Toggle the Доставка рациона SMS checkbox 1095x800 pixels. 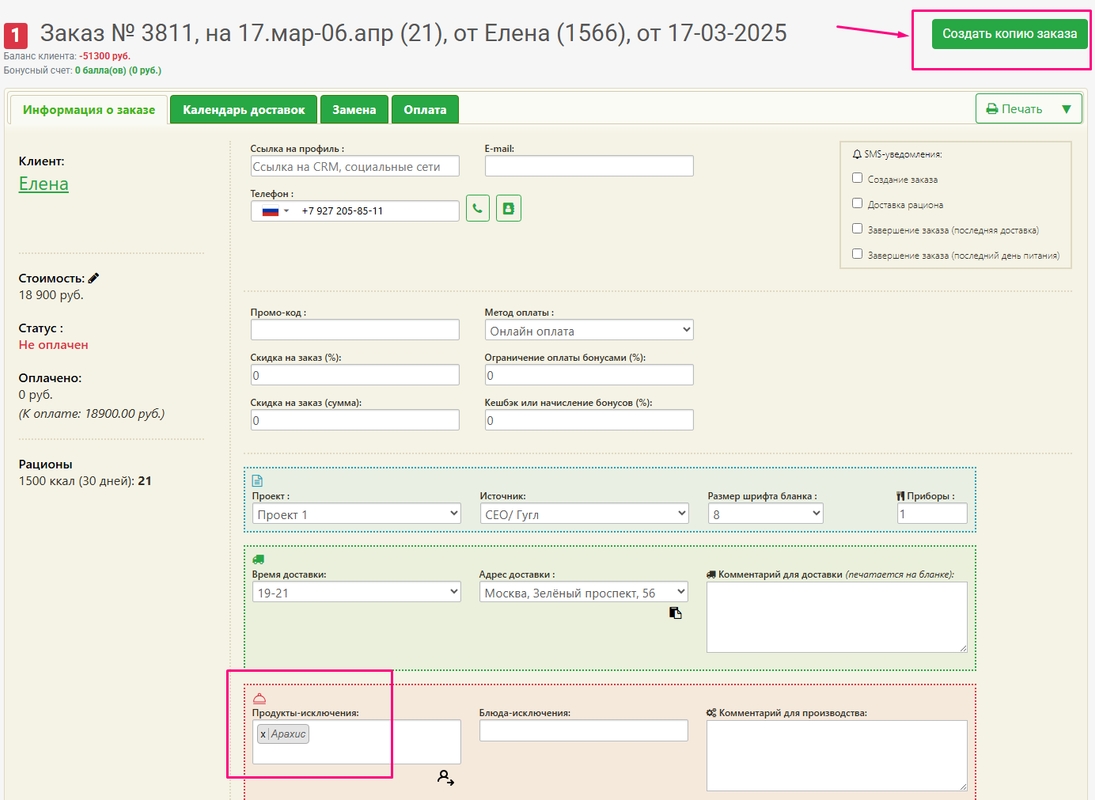[x=857, y=204]
